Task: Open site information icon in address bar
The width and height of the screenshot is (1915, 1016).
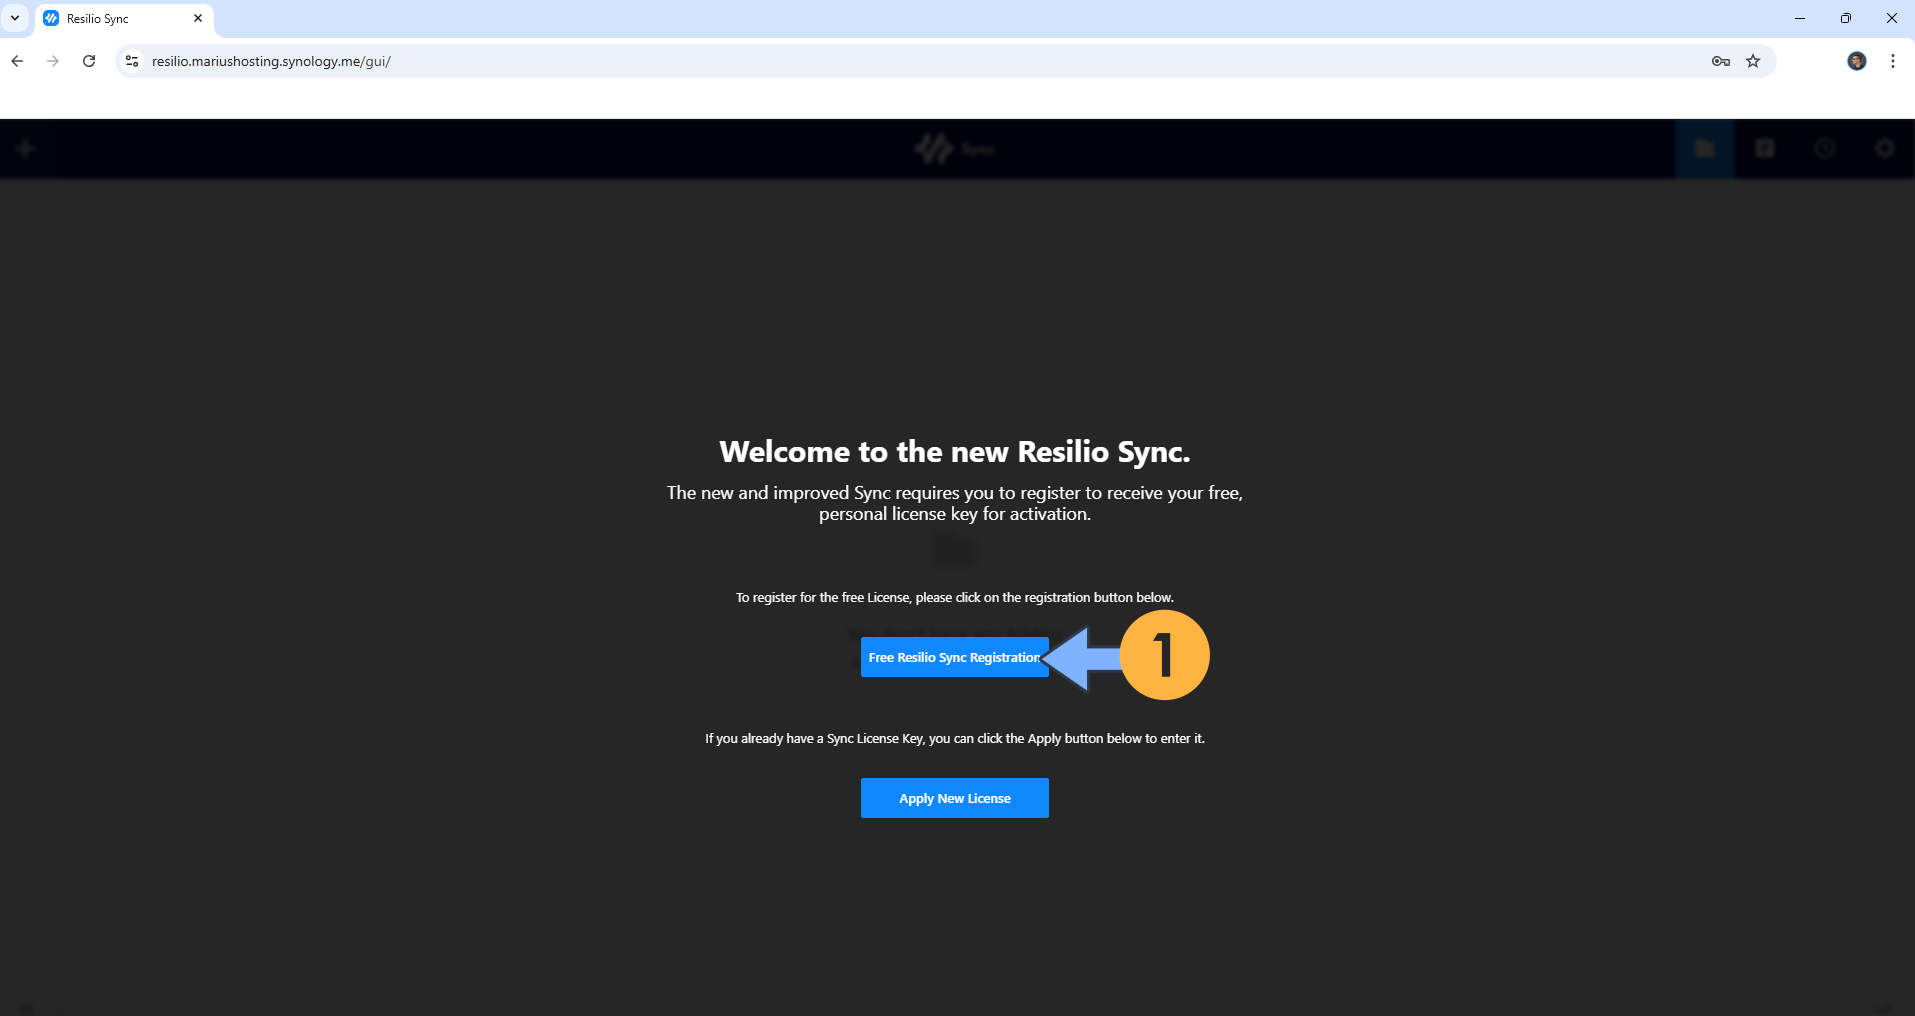Action: click(131, 61)
